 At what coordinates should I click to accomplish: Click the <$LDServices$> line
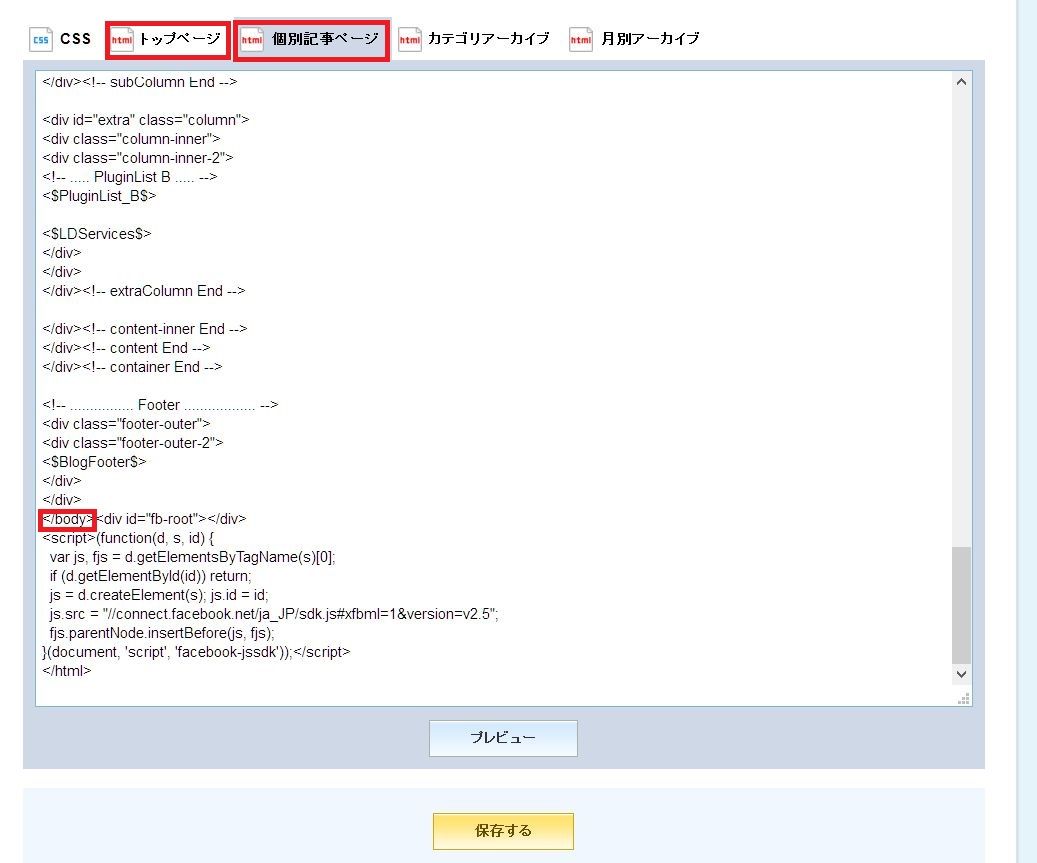[97, 233]
